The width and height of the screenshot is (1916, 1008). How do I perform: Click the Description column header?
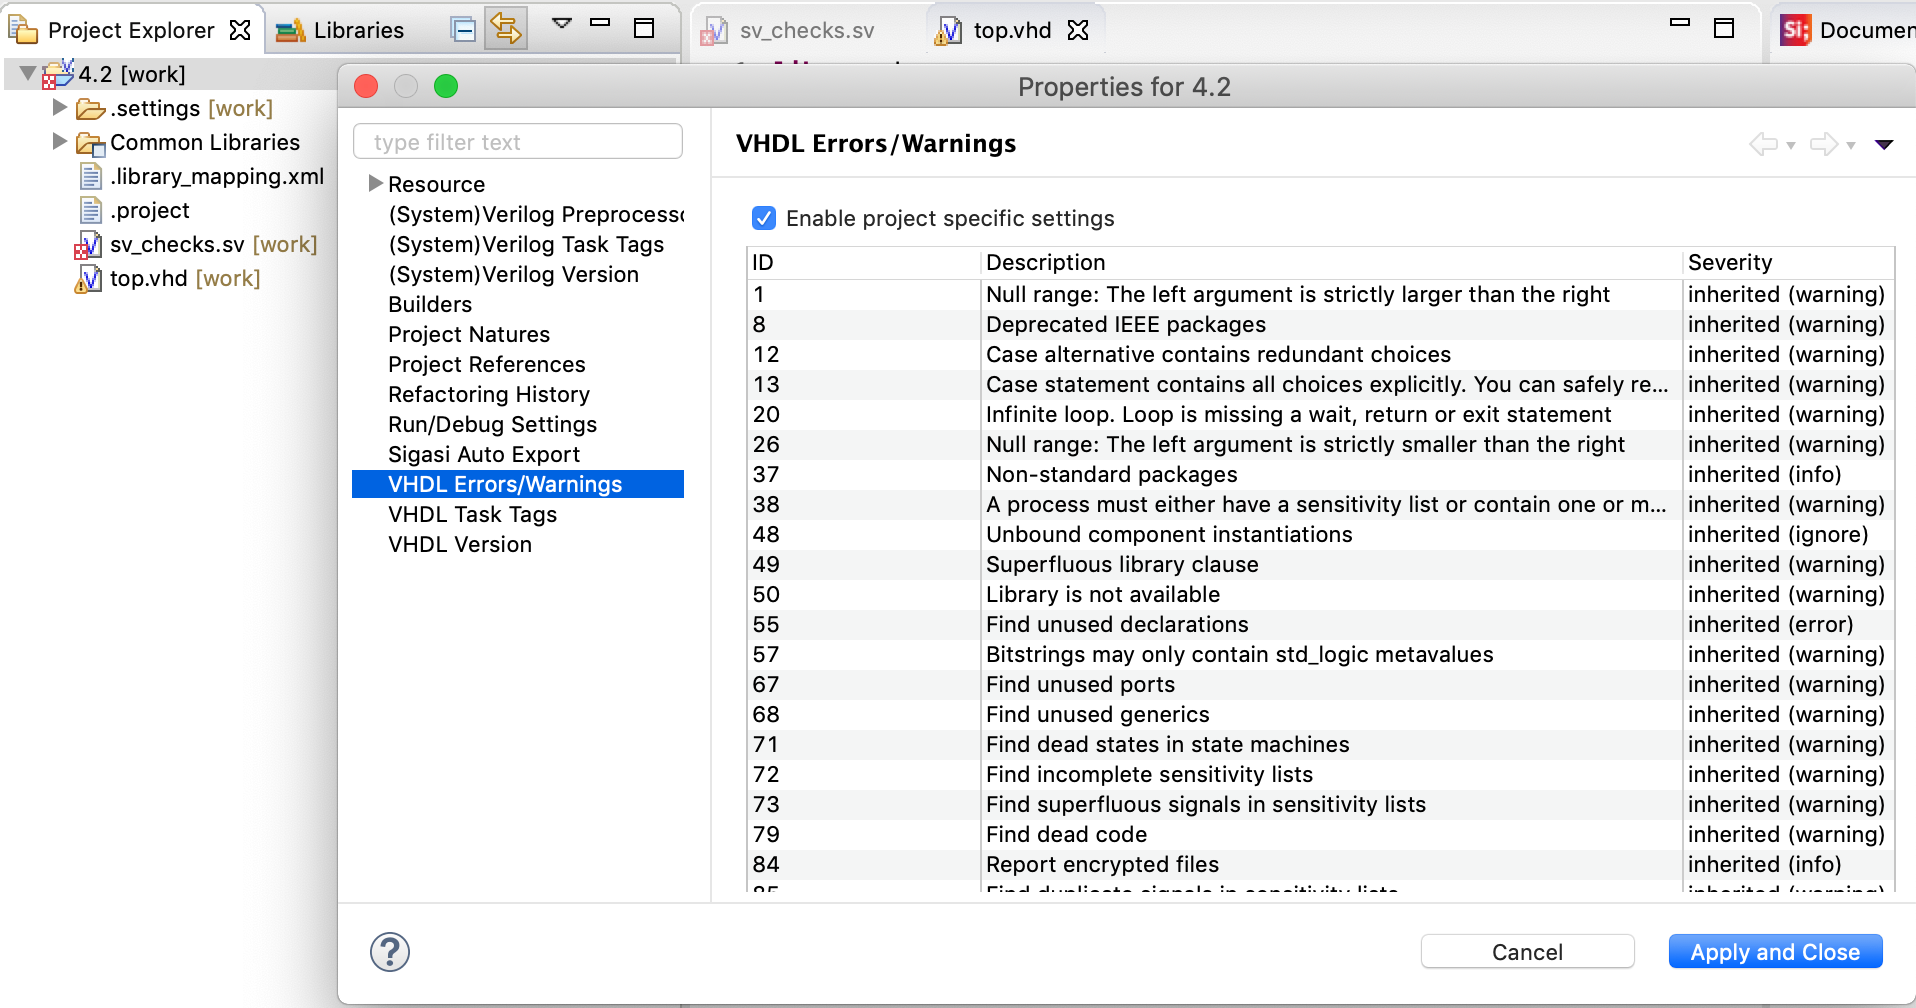coord(1331,262)
